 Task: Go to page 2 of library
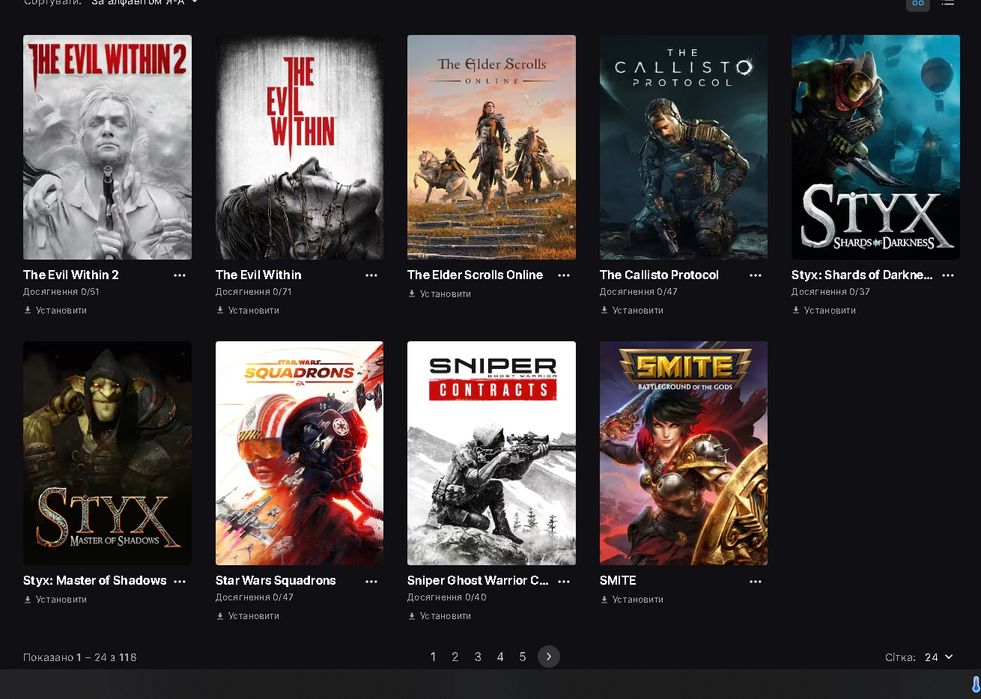point(455,656)
